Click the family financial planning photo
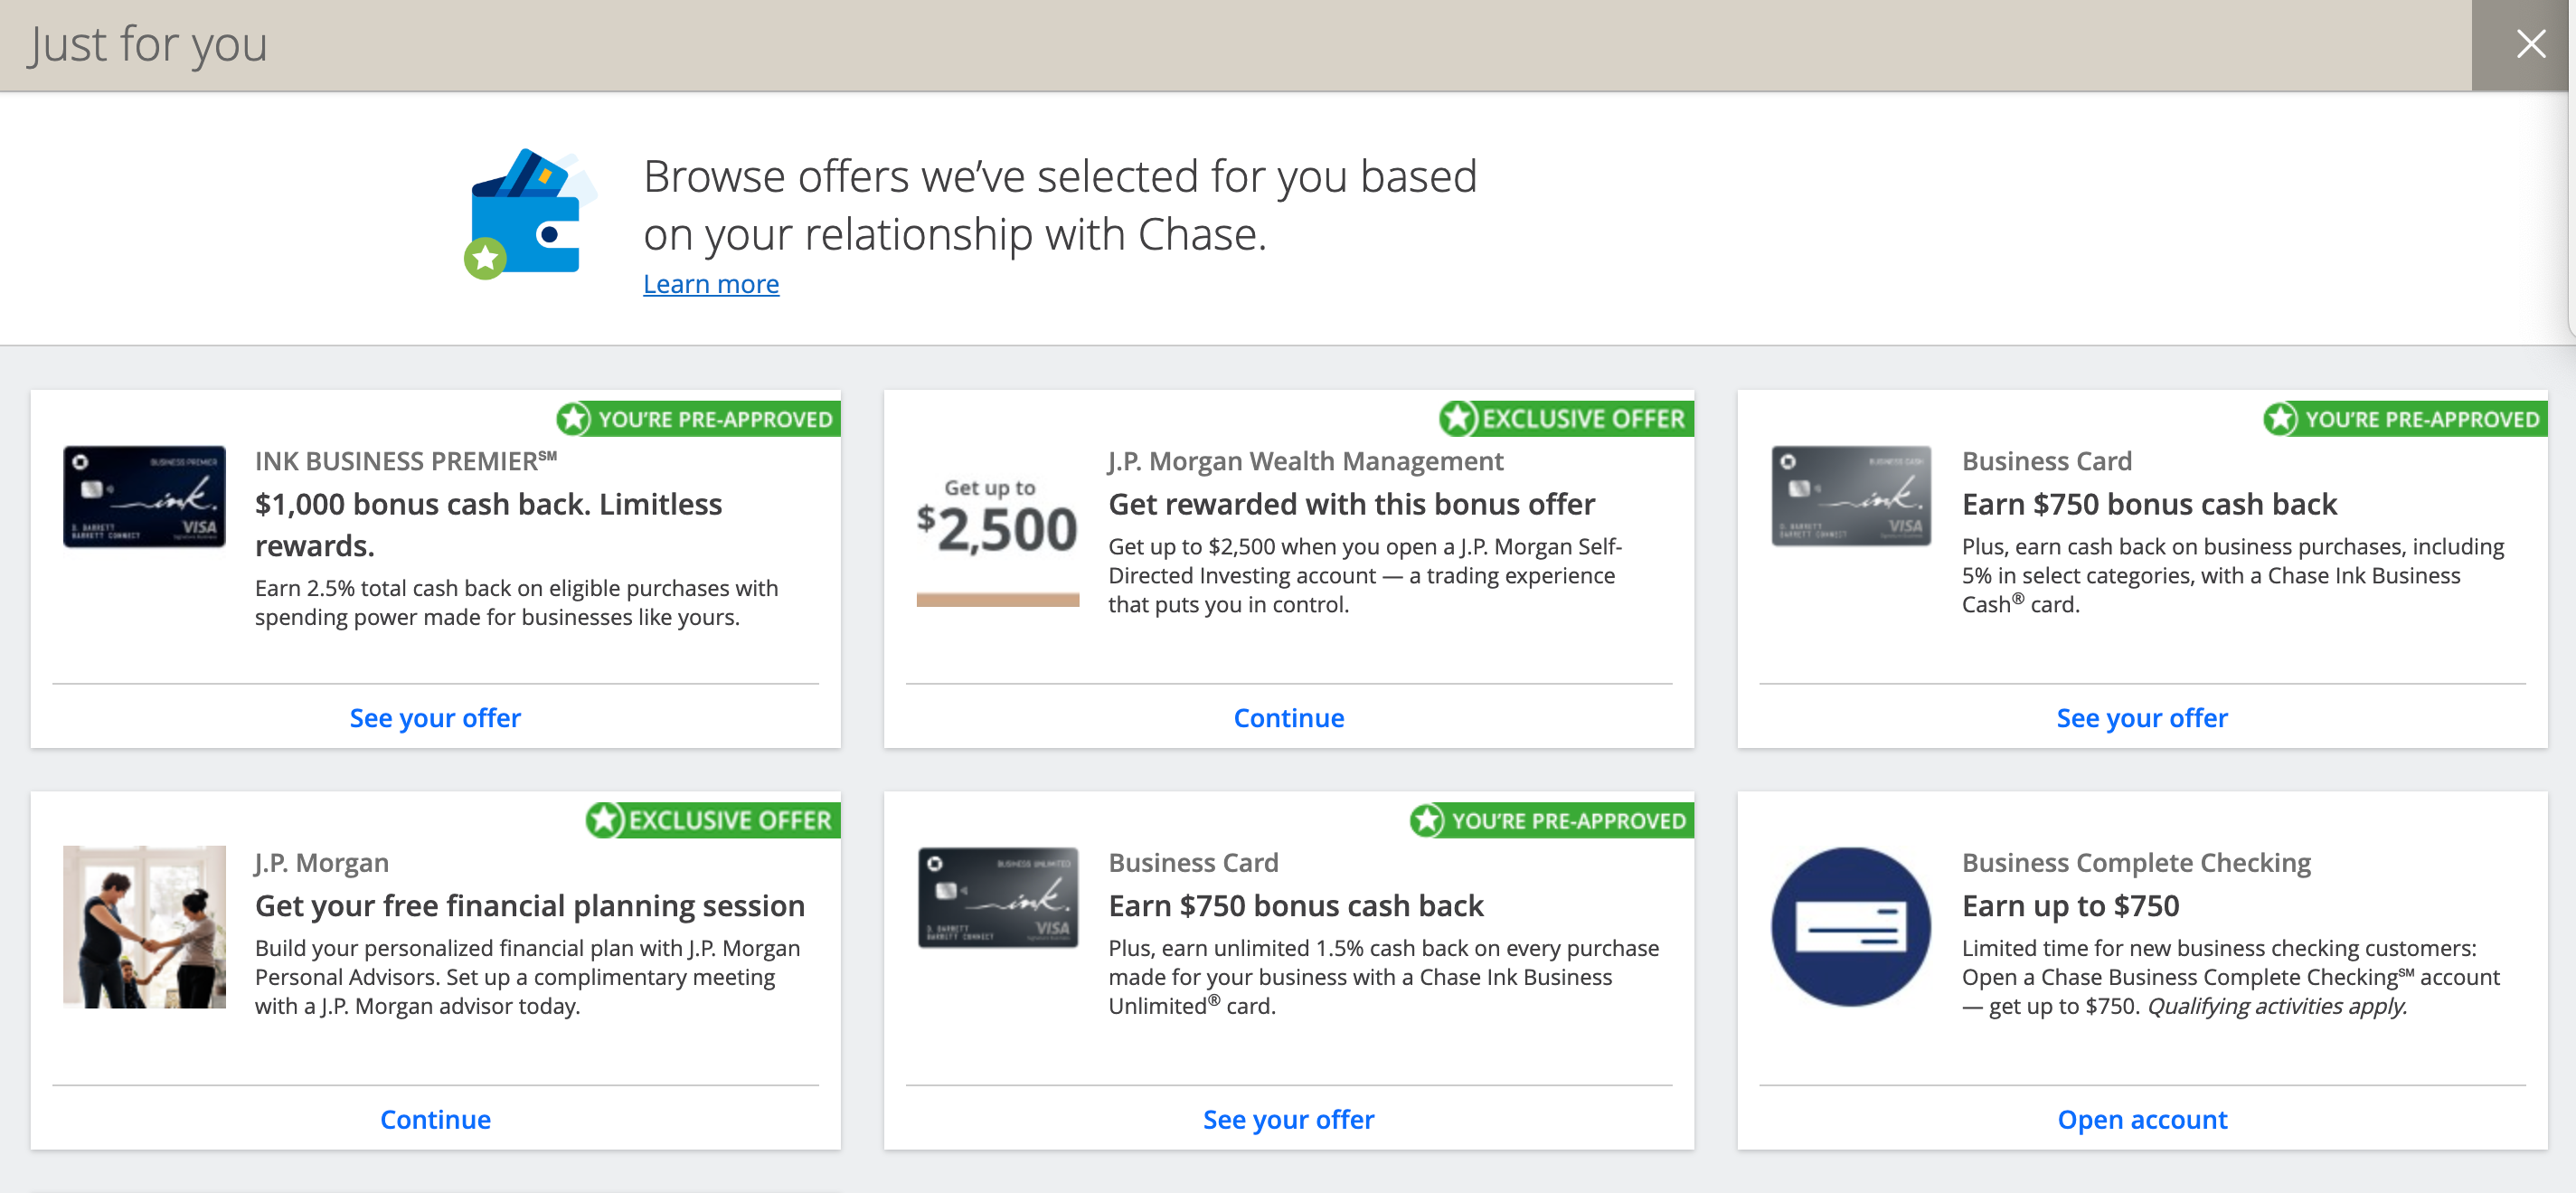Viewport: 2576px width, 1193px height. click(x=144, y=926)
